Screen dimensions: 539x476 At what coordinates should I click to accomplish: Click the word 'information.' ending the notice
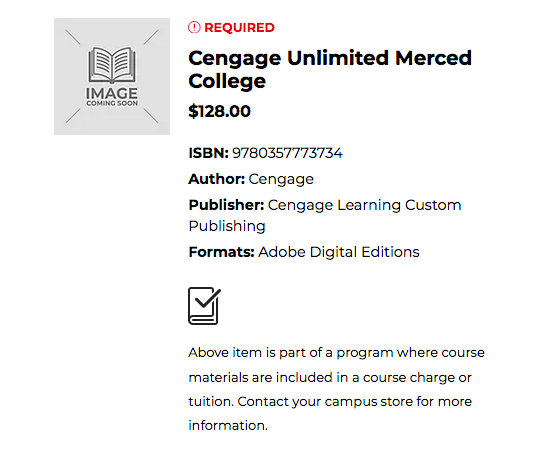[x=228, y=425]
